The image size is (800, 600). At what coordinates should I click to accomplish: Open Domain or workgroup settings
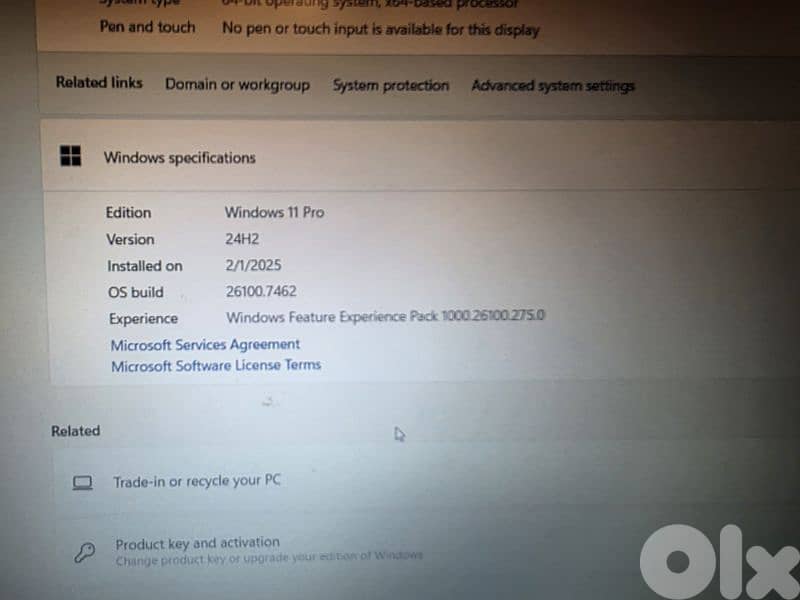[x=237, y=85]
